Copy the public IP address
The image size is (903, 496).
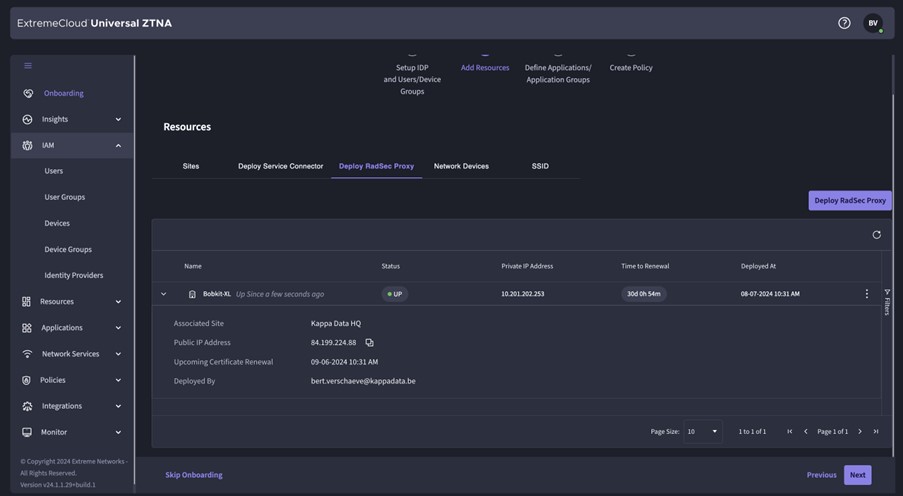point(369,343)
